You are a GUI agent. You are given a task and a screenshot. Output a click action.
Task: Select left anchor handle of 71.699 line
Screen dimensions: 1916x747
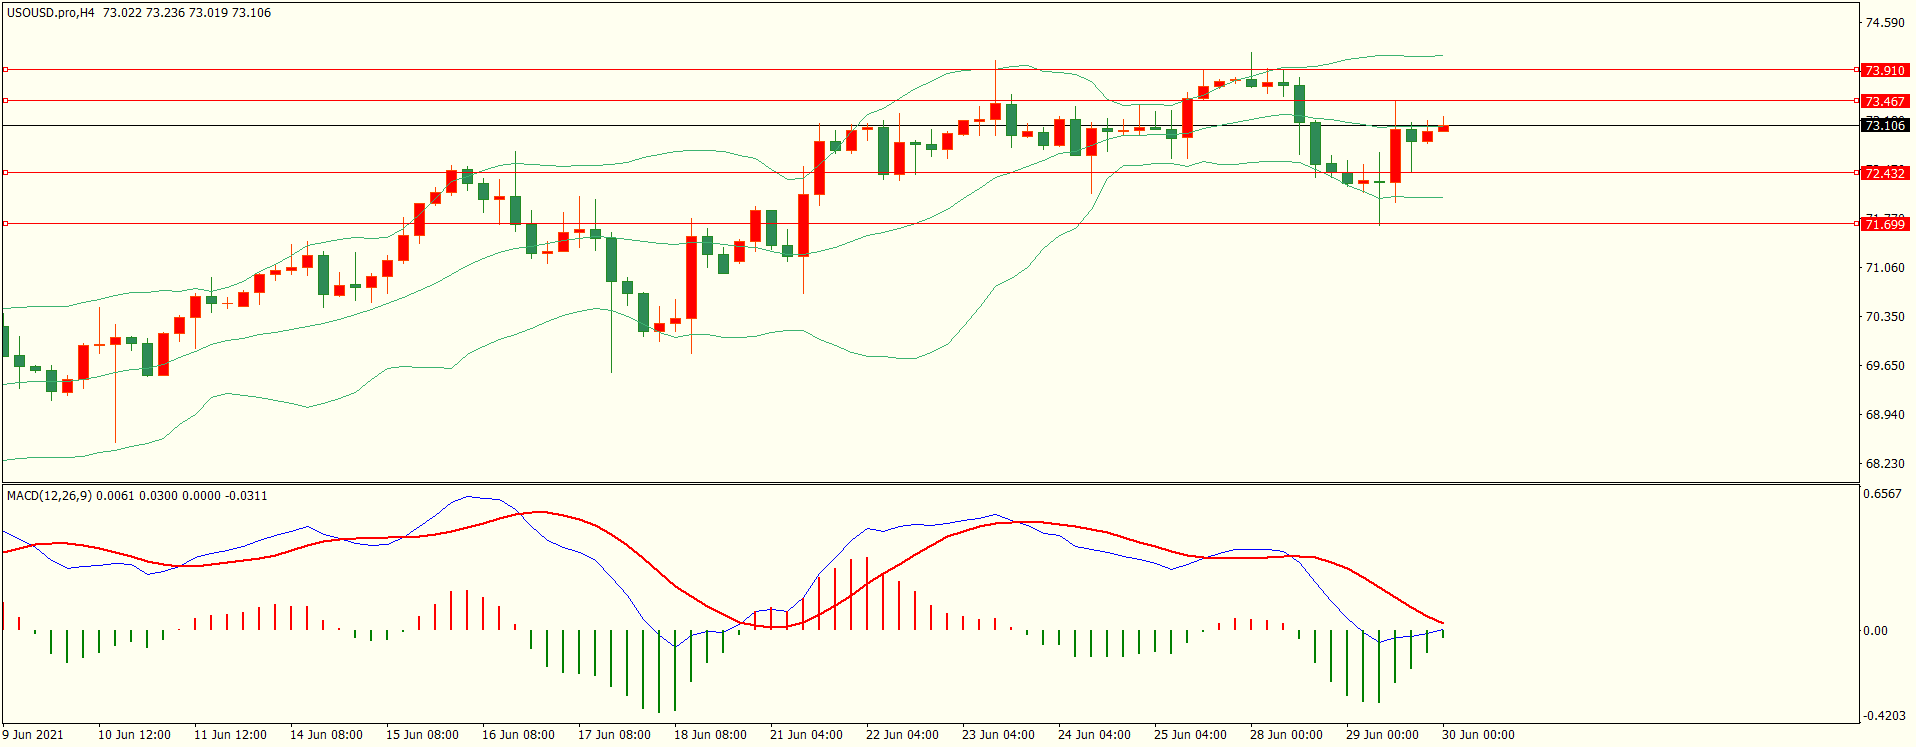[6, 224]
